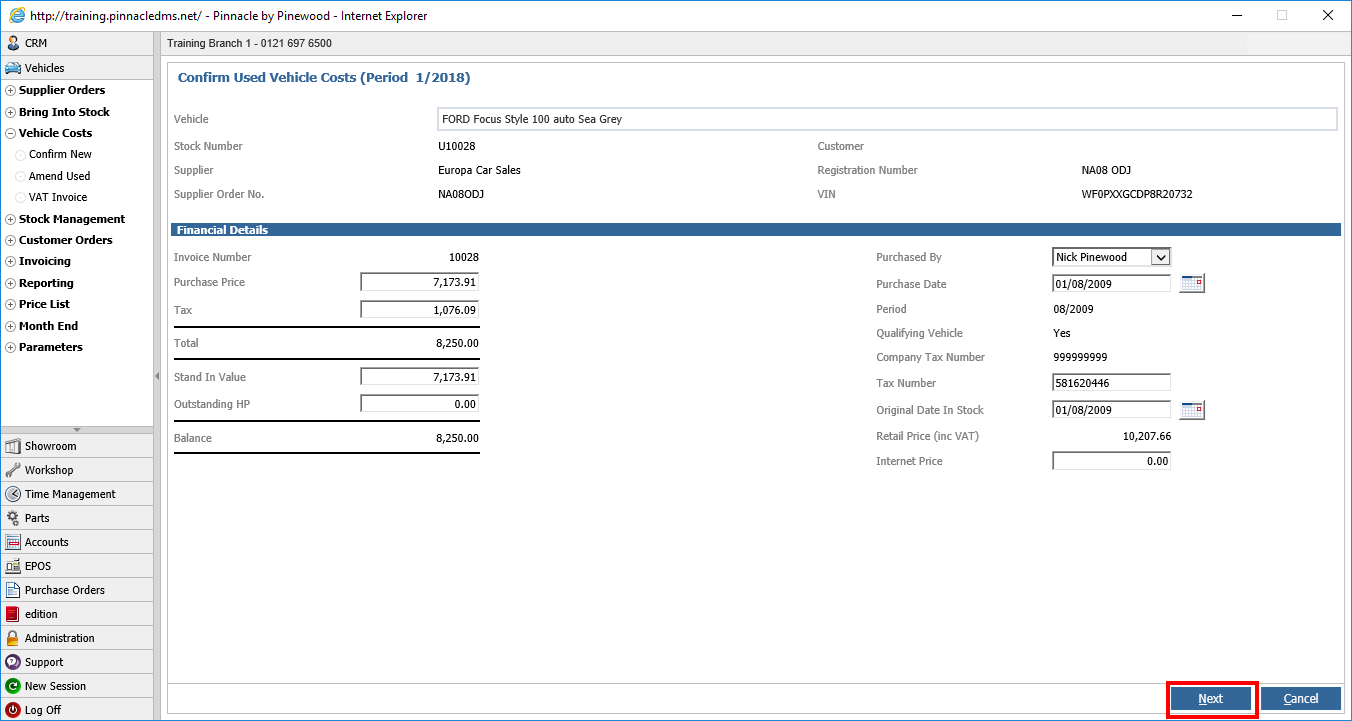Collapse the sidebar with splitter arrow
Screen dimensions: 1352x721
point(157,376)
